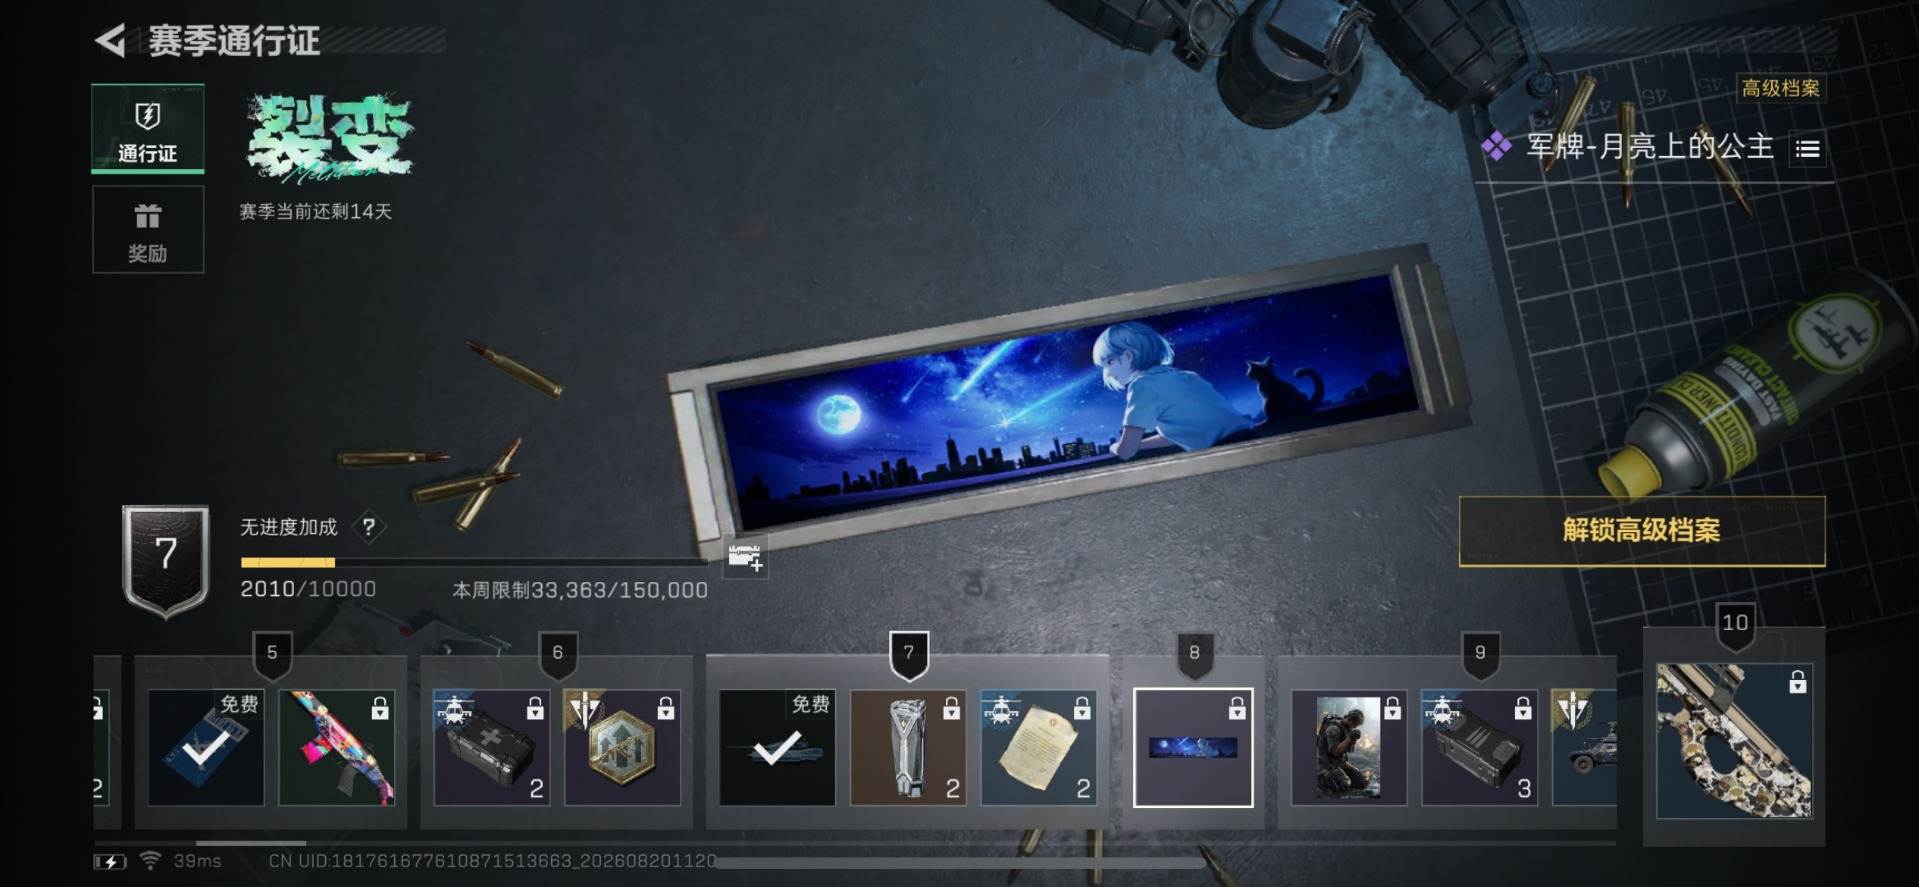Click the helicopter badge on paper document reward

1001,710
